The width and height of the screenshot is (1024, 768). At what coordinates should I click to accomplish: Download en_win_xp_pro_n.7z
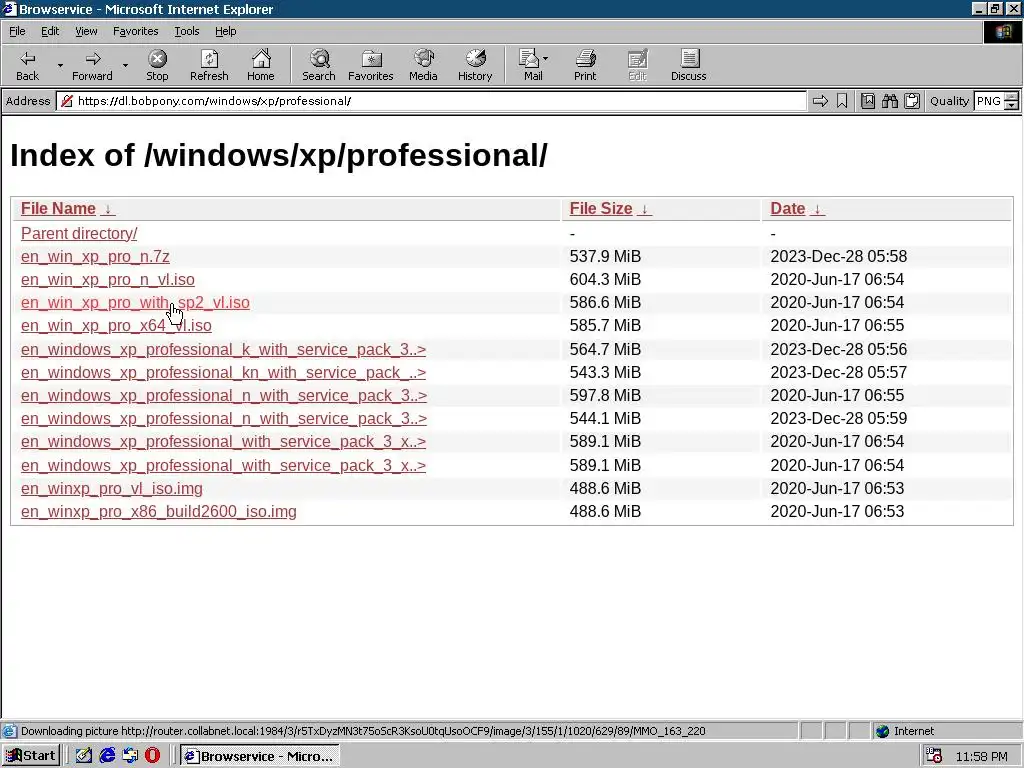(x=95, y=257)
